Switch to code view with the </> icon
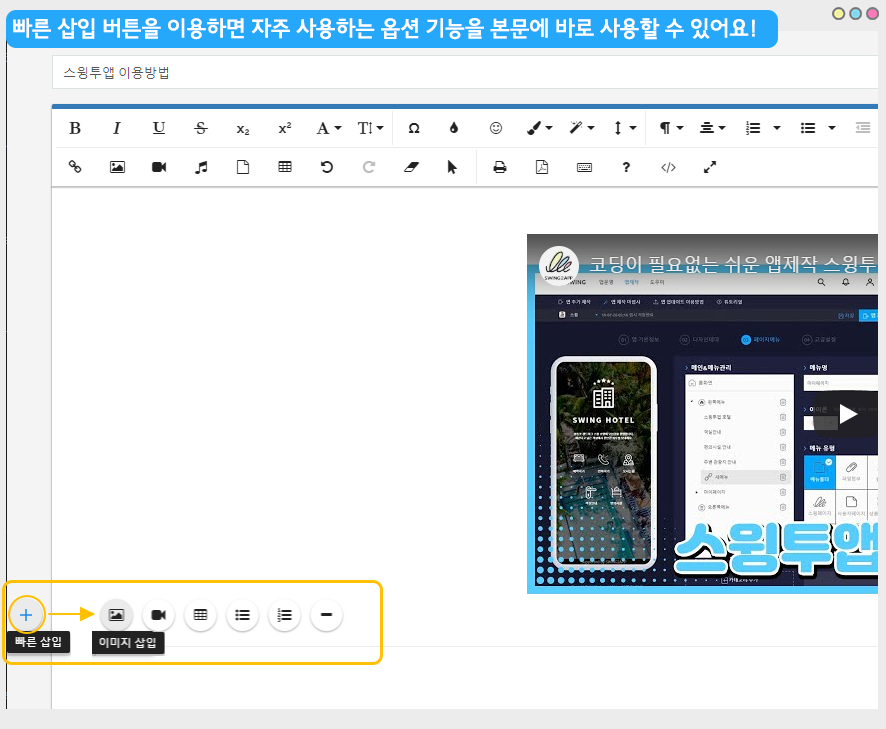886x729 pixels. pyautogui.click(x=668, y=167)
